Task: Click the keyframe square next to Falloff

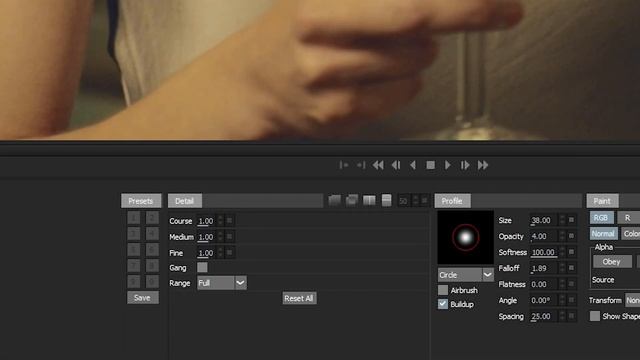Action: click(x=571, y=268)
